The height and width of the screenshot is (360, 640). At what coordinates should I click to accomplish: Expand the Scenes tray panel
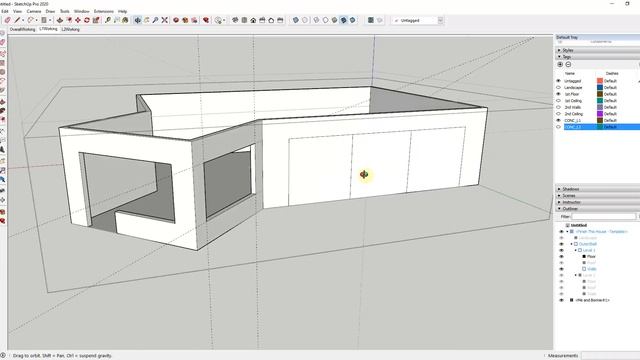click(559, 196)
